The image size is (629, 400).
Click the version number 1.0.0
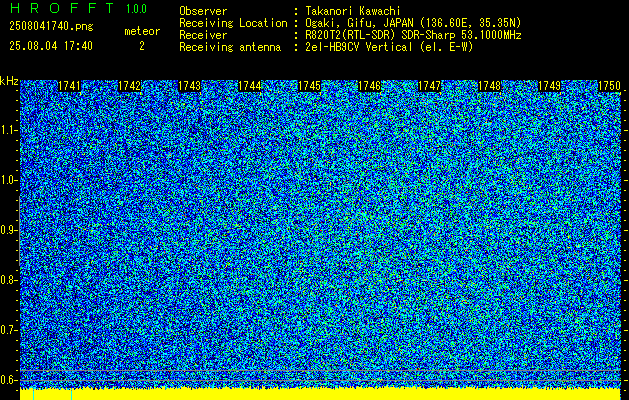pyautogui.click(x=136, y=9)
